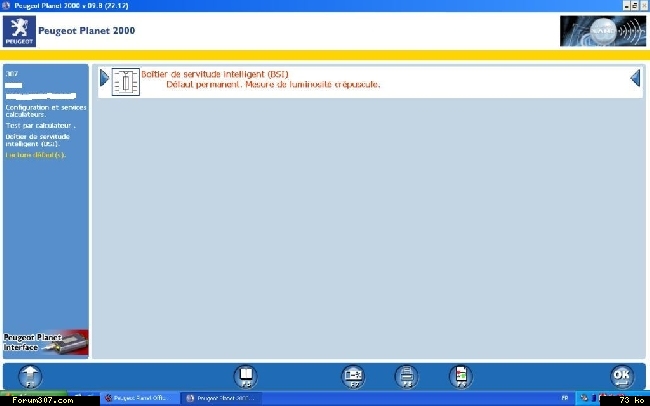Click the Windows Start button
The width and height of the screenshot is (650, 406).
33,392
